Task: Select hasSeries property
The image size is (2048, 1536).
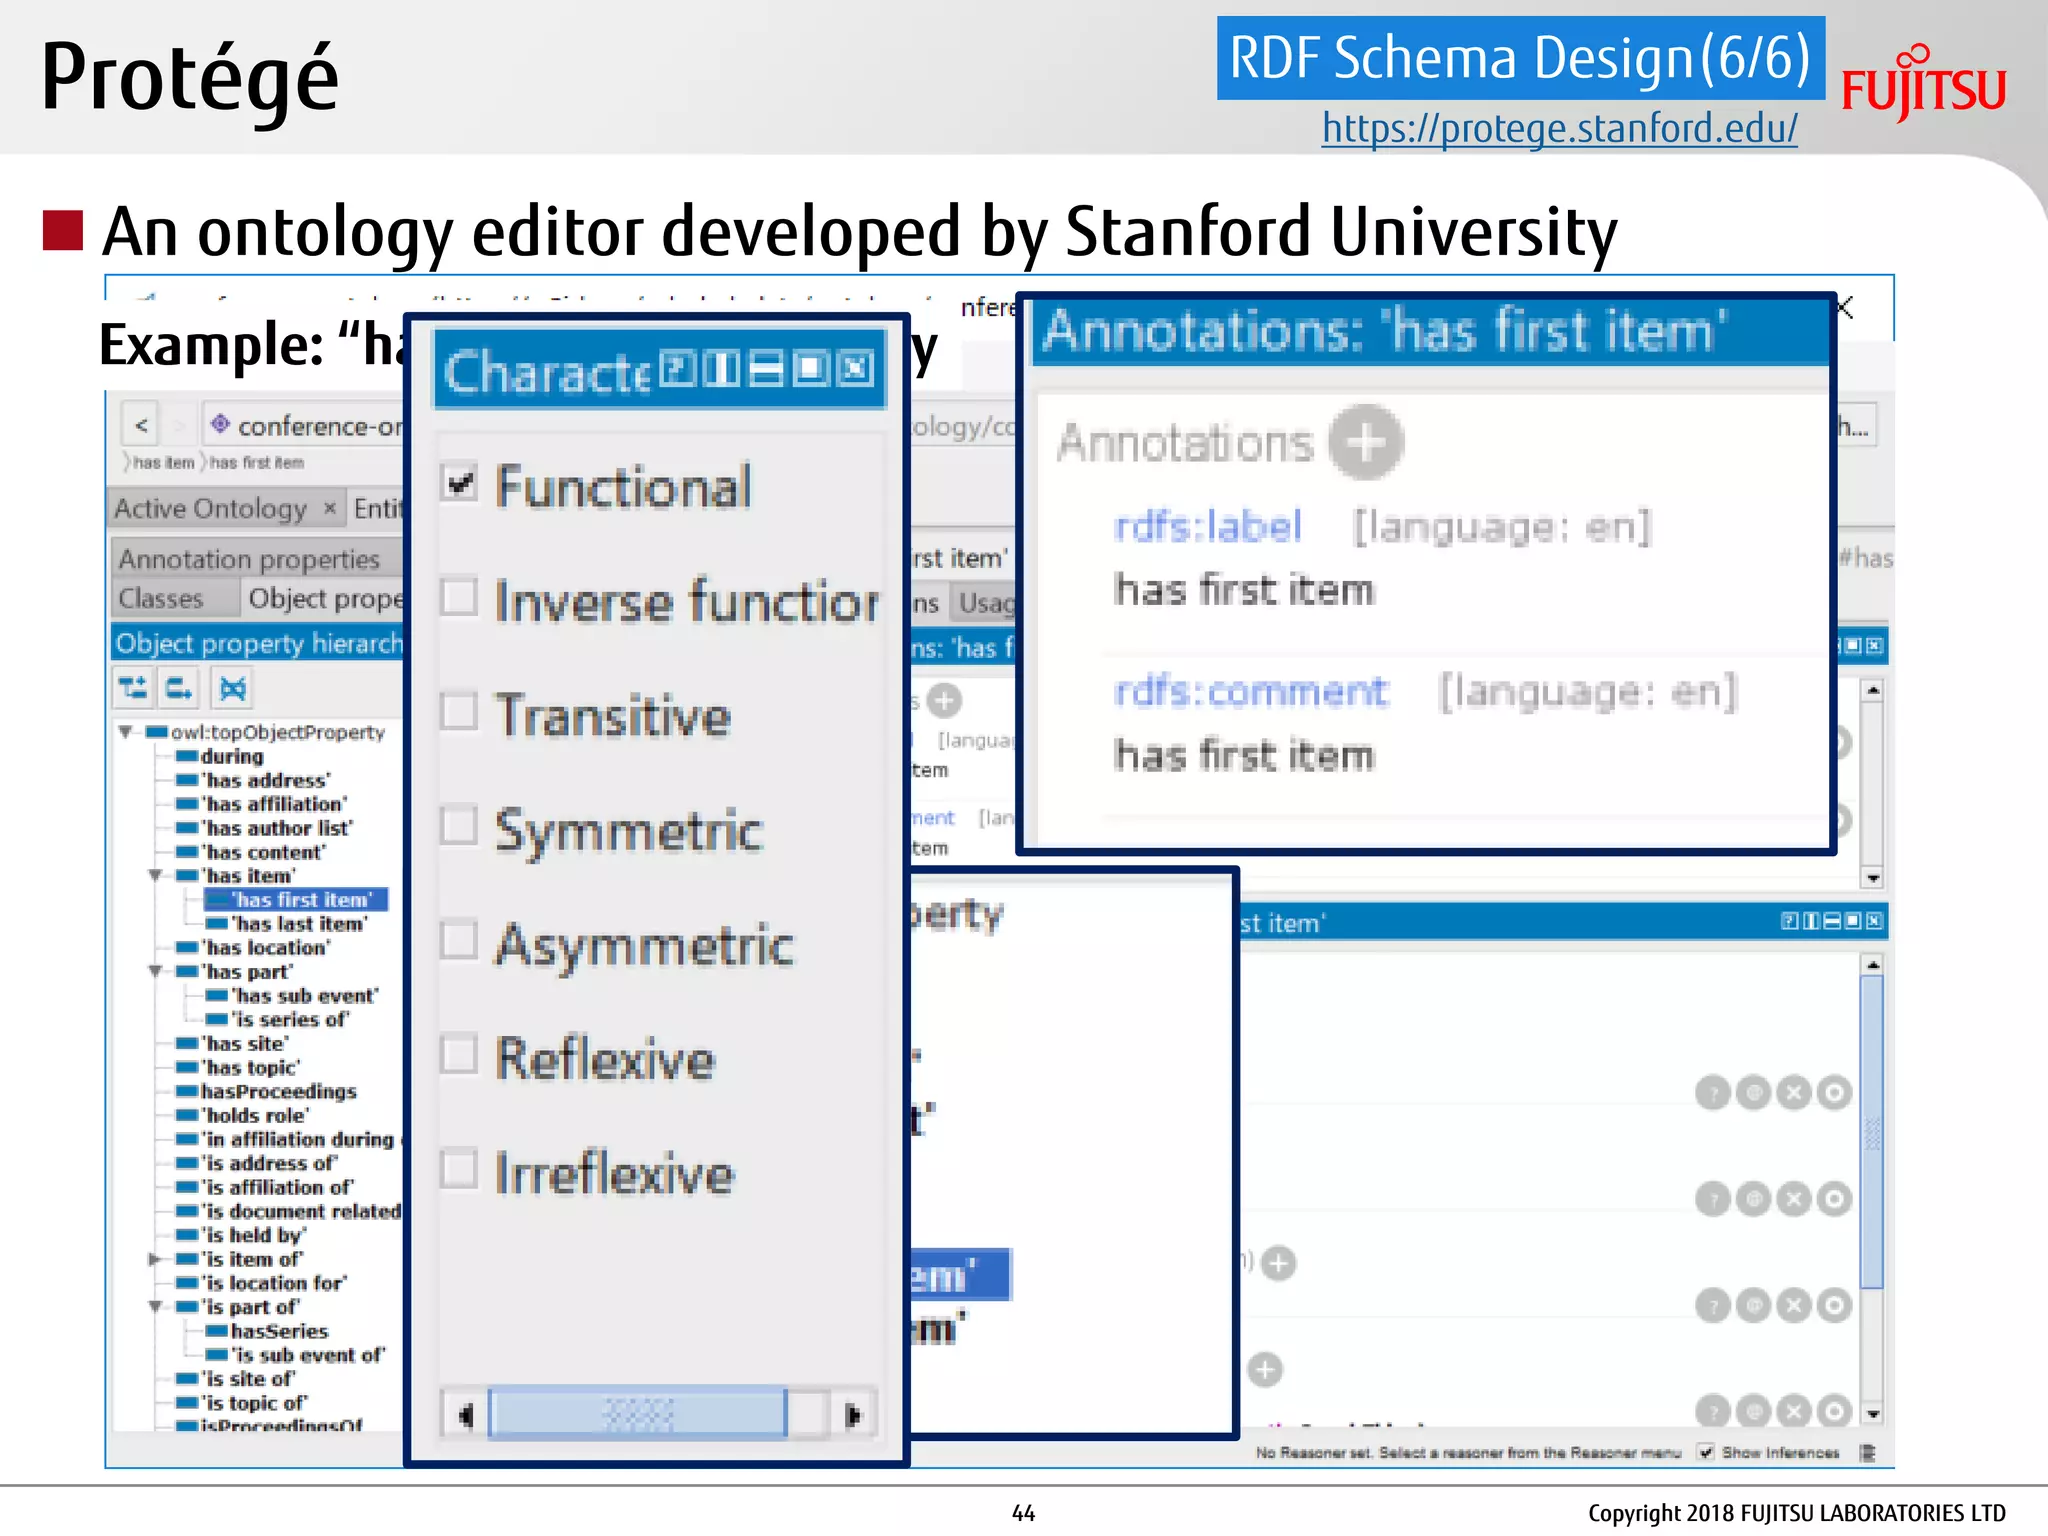Action: [267, 1332]
